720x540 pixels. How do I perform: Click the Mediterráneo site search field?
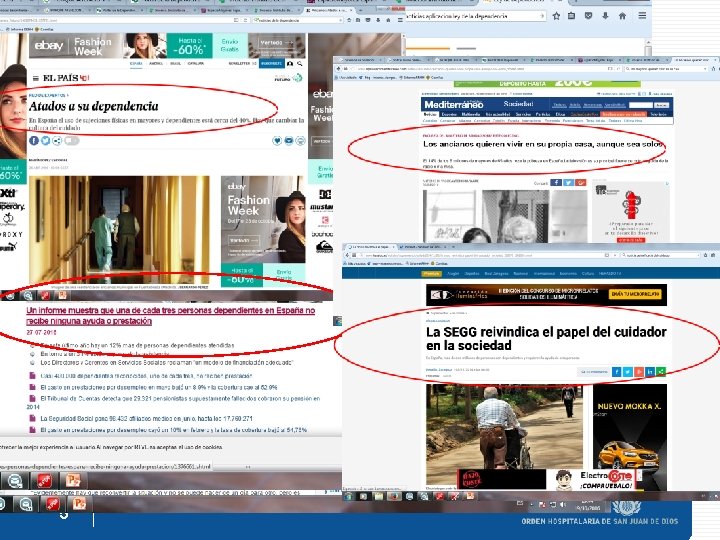[x=641, y=105]
